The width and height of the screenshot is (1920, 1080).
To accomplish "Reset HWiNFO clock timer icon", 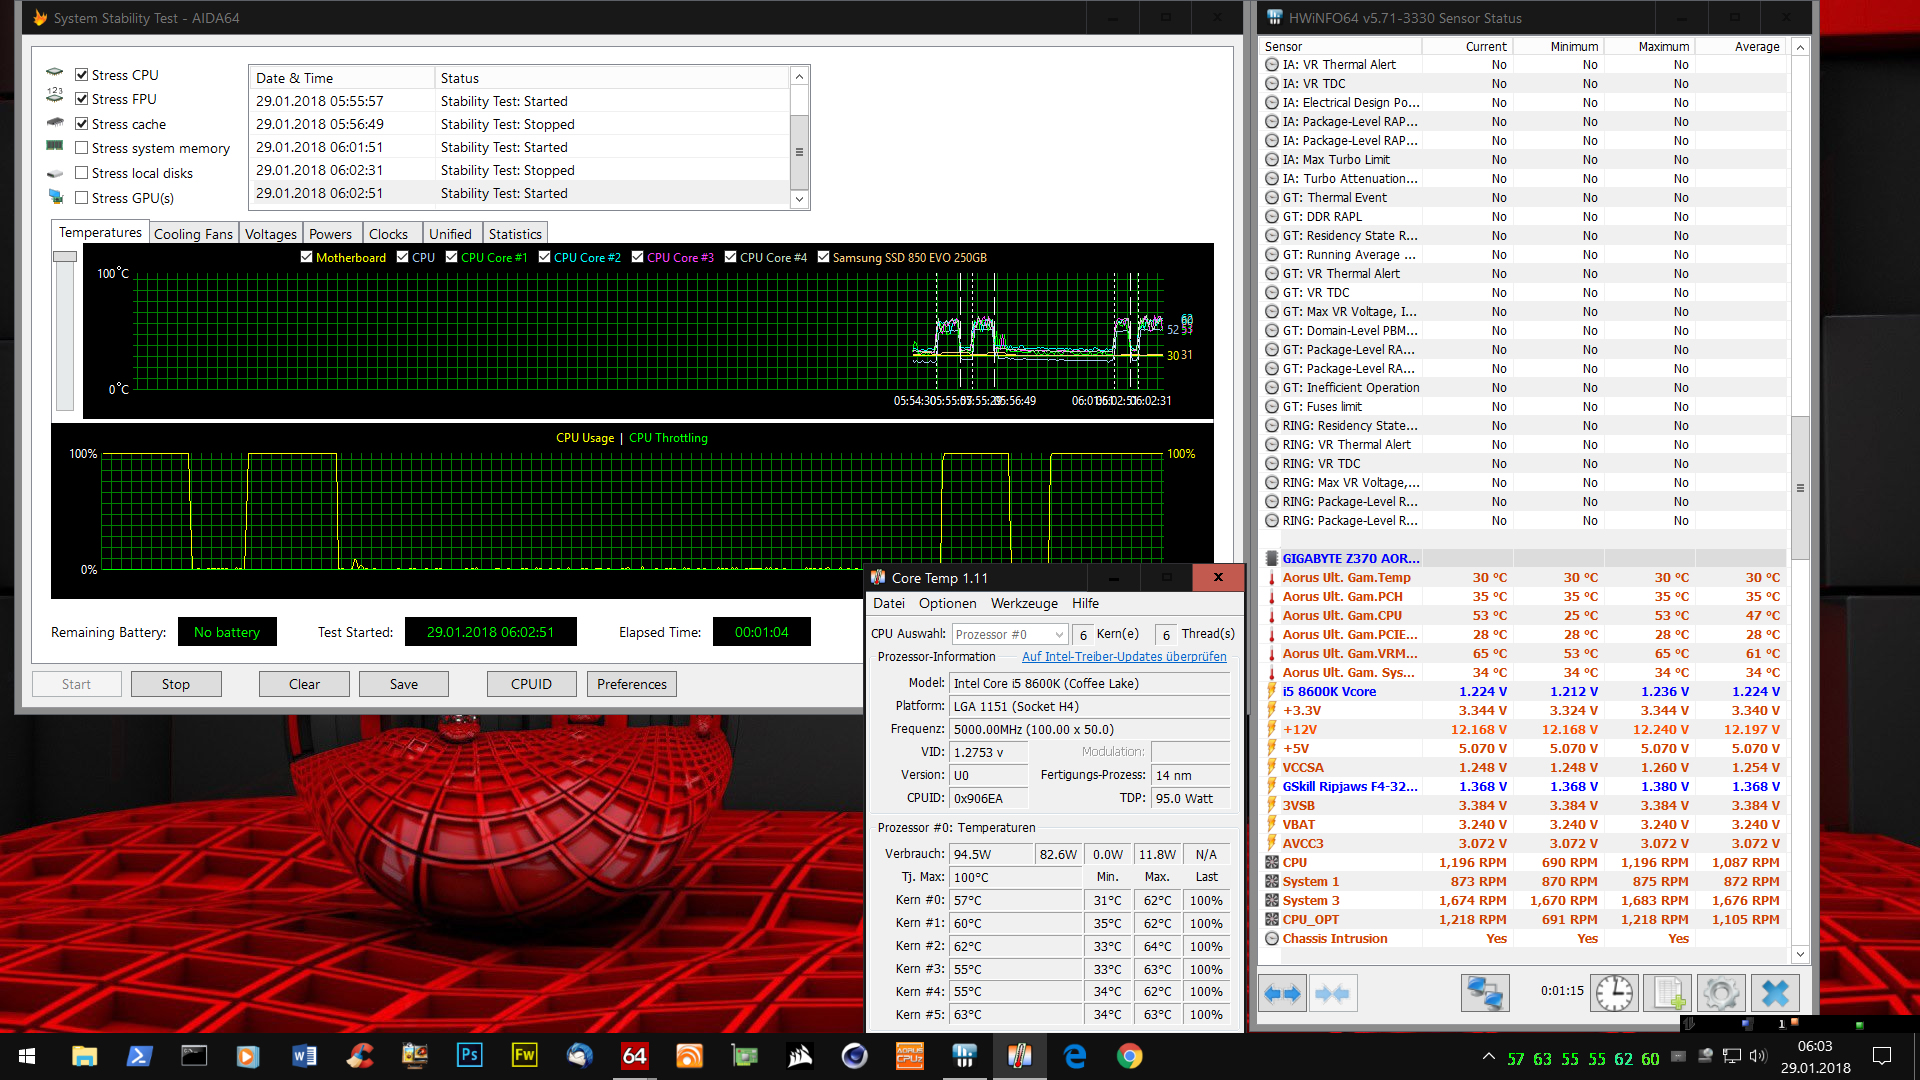I will (x=1614, y=993).
